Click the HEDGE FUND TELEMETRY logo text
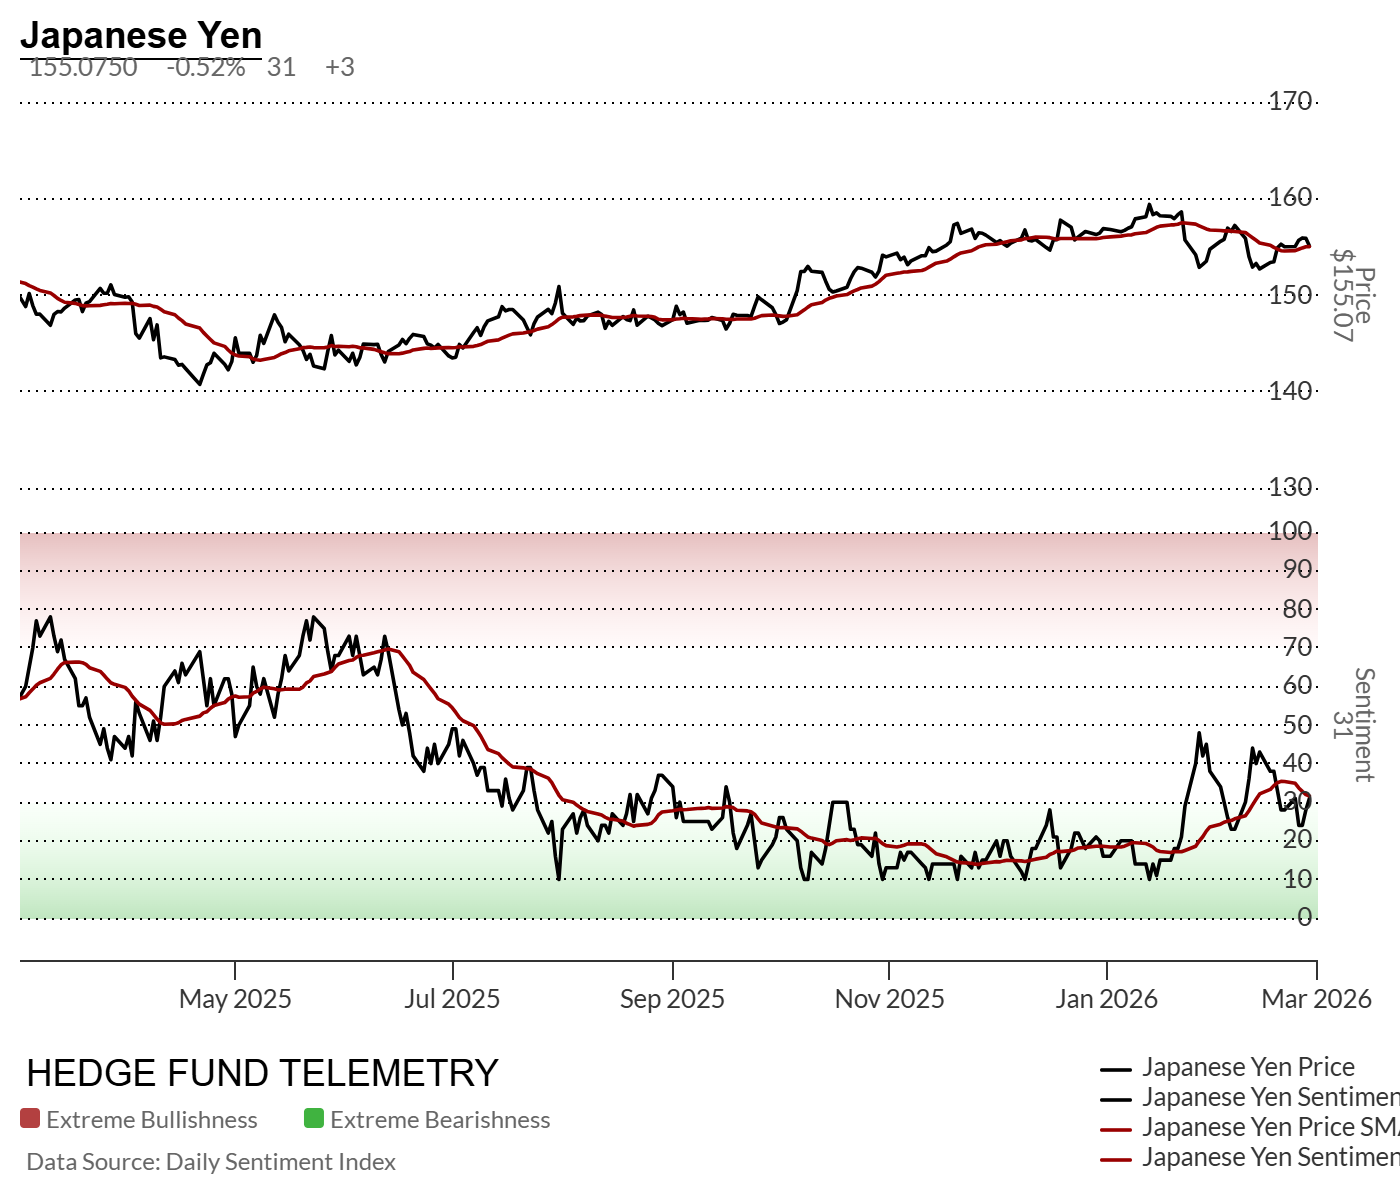This screenshot has height=1200, width=1400. [262, 1073]
